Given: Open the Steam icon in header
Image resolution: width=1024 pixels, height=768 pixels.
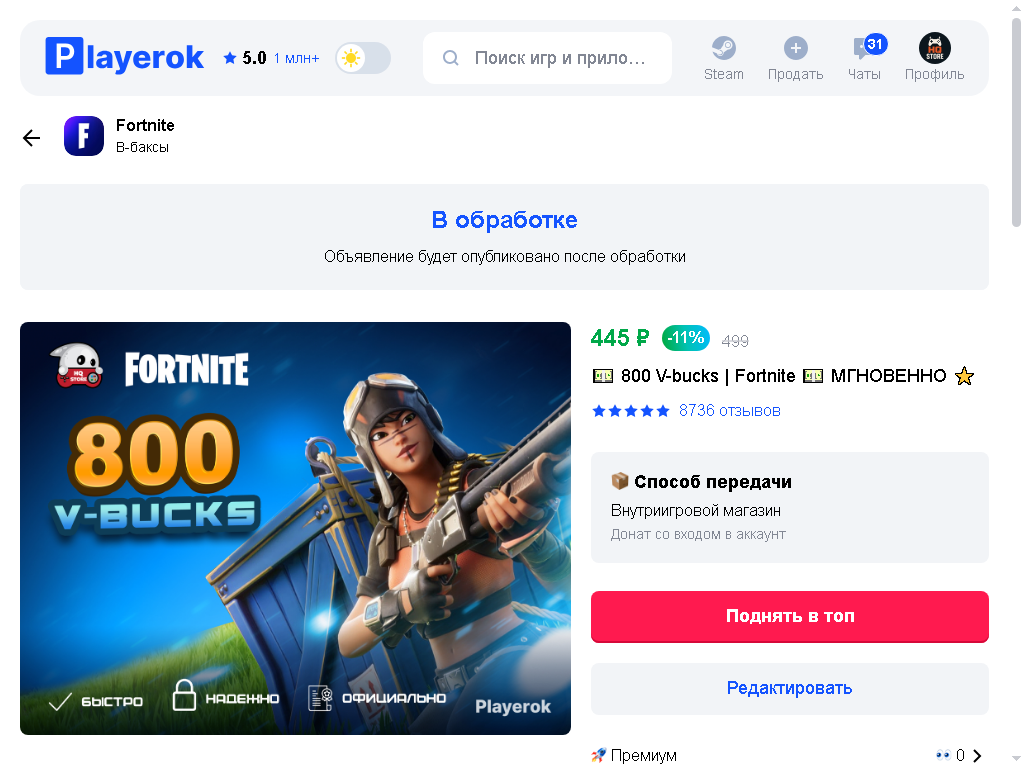Looking at the screenshot, I should [724, 48].
